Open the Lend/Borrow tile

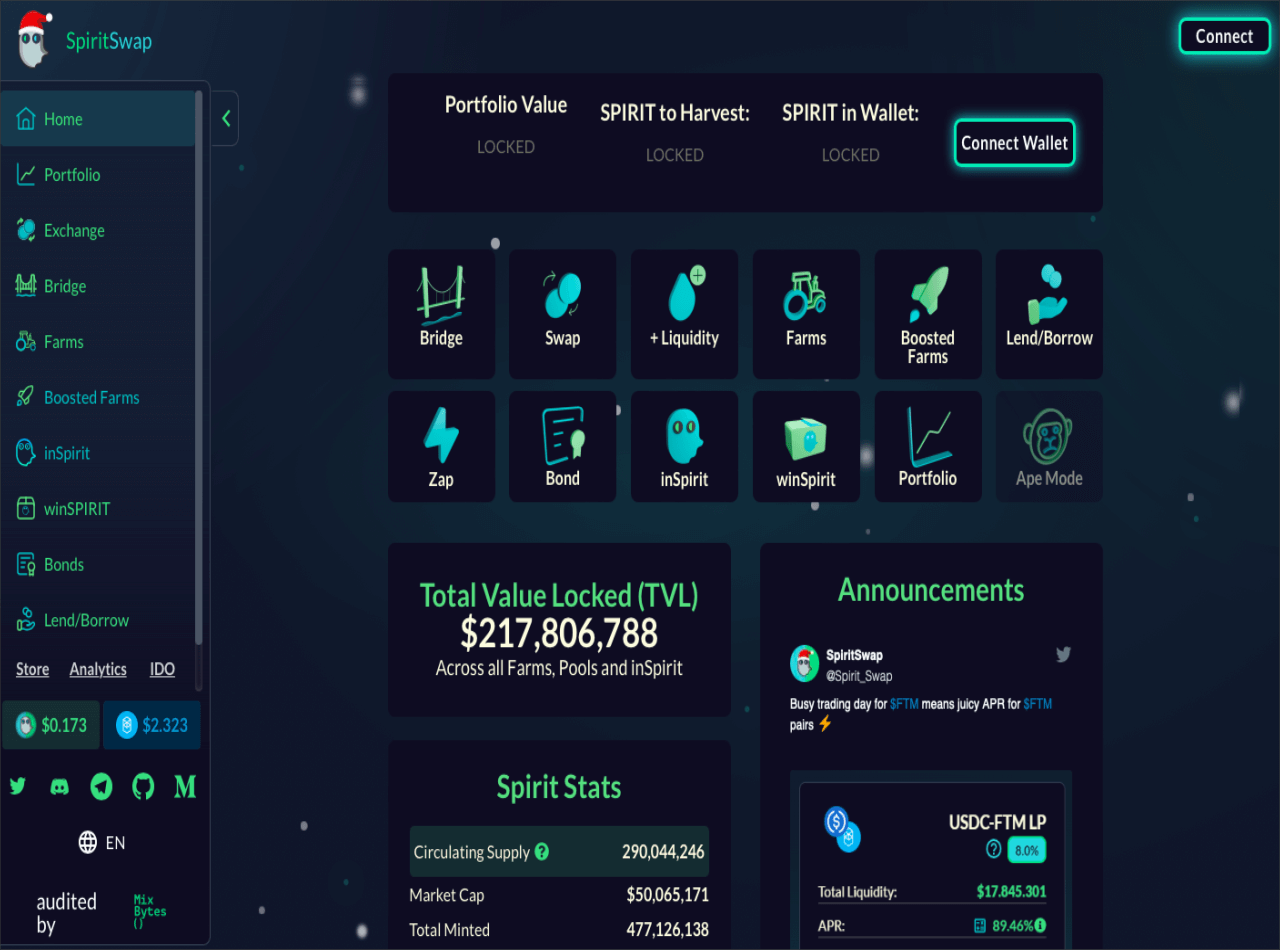click(x=1049, y=314)
